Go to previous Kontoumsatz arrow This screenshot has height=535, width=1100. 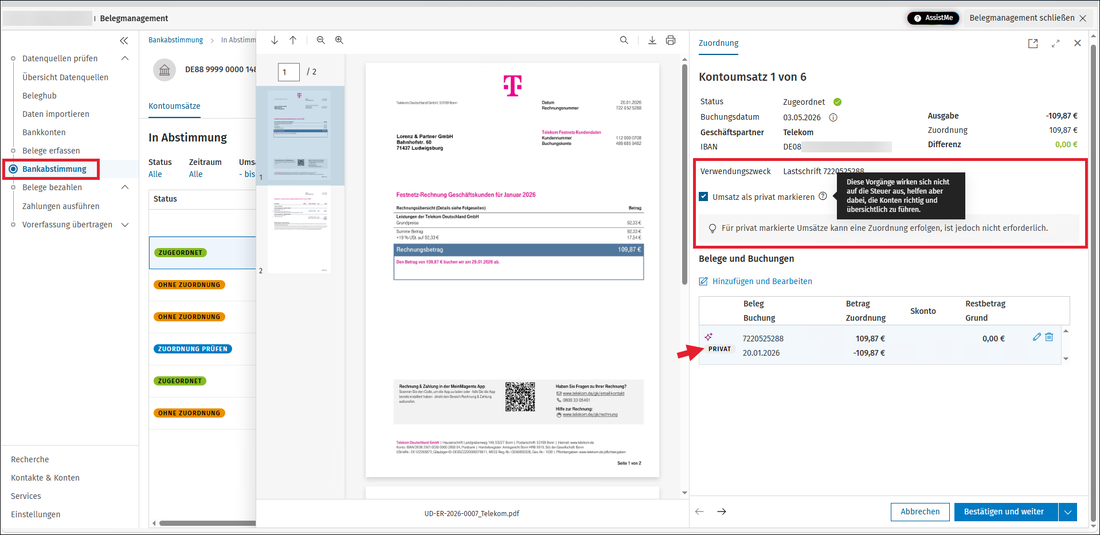click(x=699, y=511)
